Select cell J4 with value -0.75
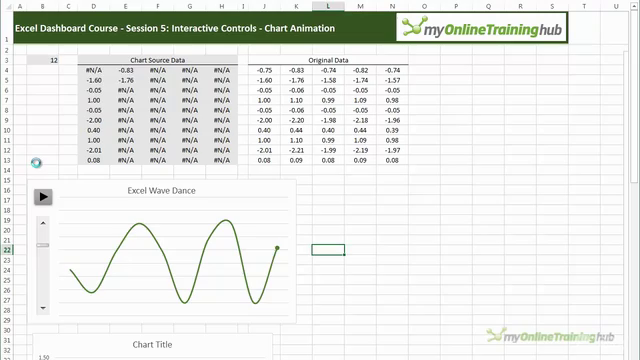 coord(264,70)
